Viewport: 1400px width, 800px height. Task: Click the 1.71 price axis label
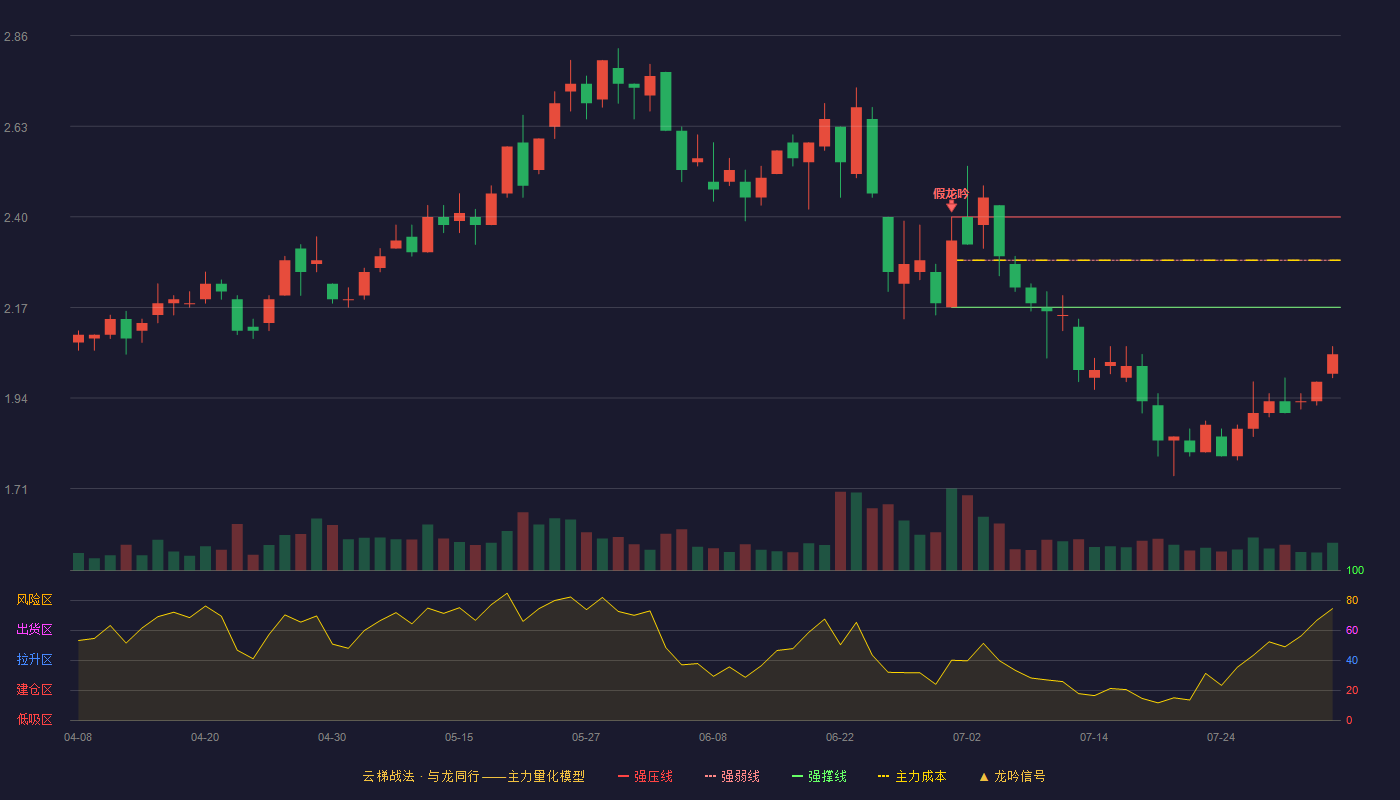16,490
